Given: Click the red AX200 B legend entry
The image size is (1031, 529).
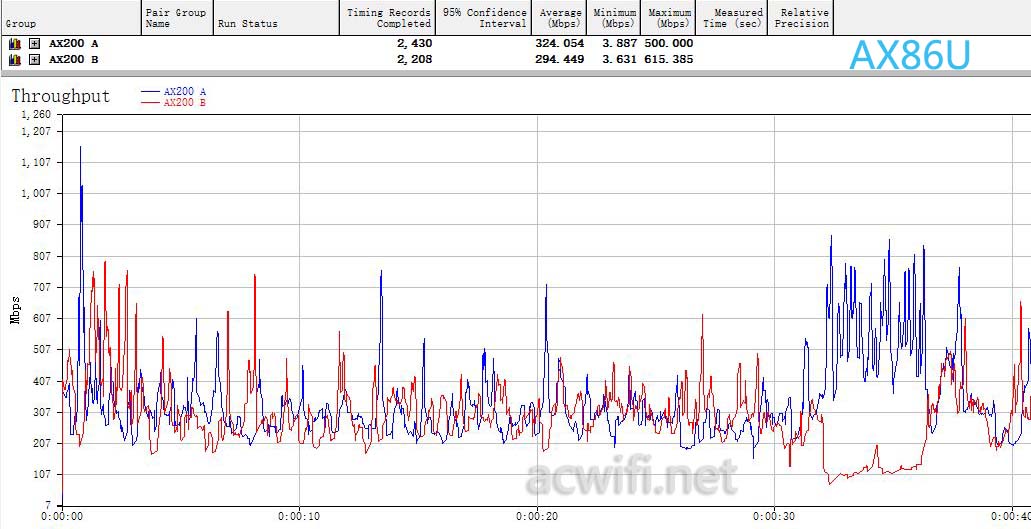Looking at the screenshot, I should coord(174,103).
